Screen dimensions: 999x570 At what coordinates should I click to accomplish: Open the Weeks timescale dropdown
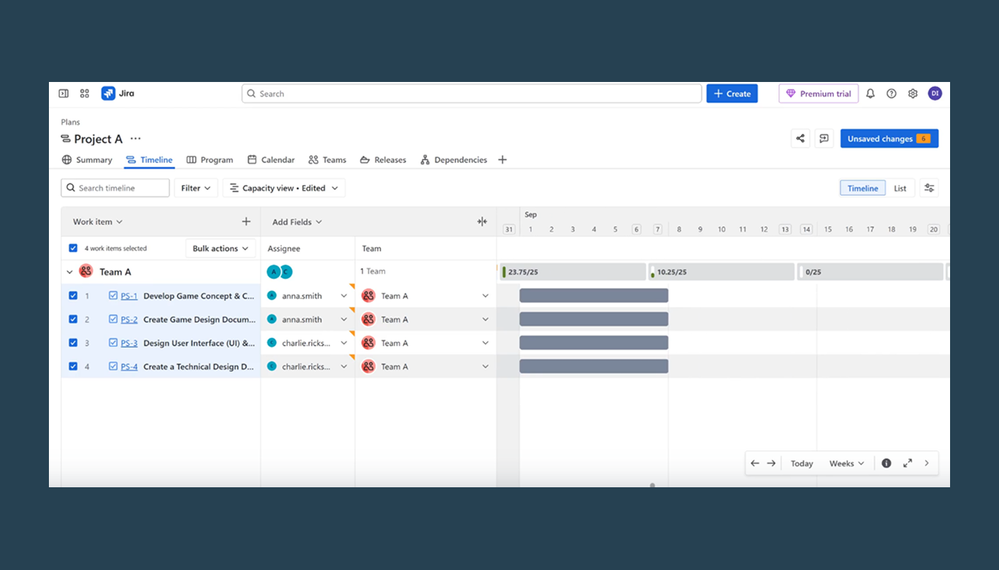point(846,463)
